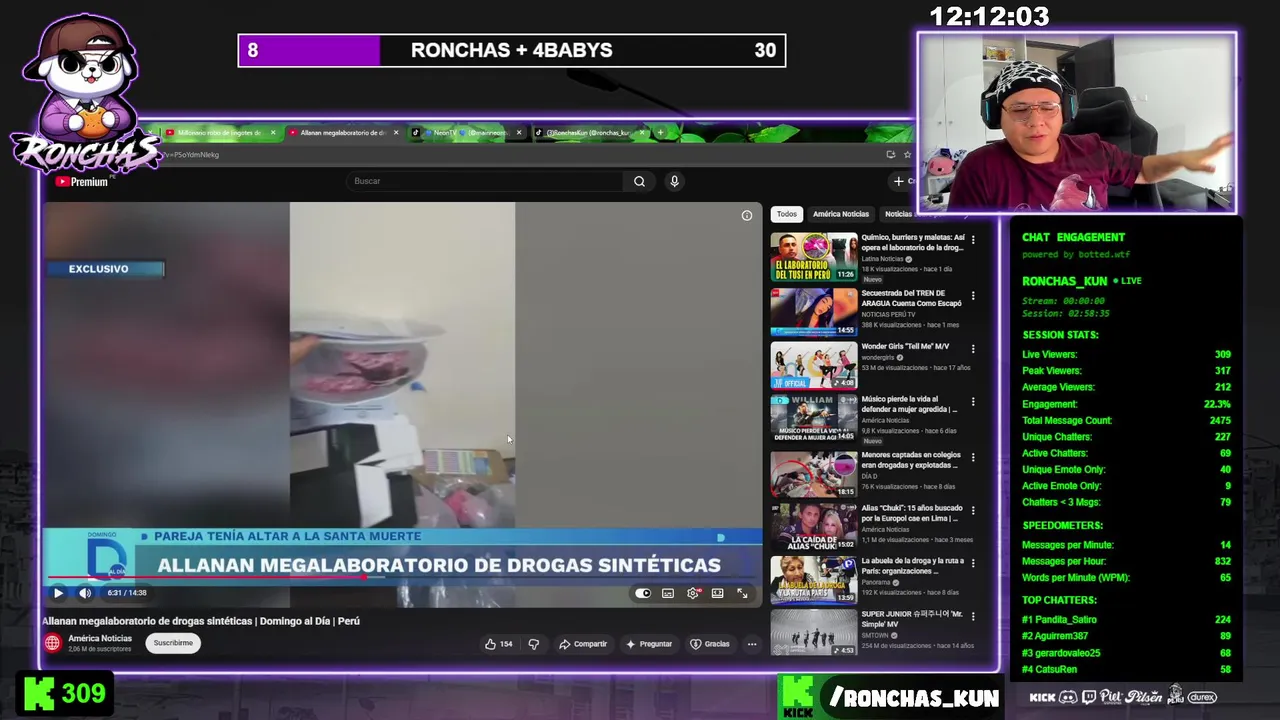Open options menu for Menores captadas video
The width and height of the screenshot is (1280, 720).
click(x=973, y=458)
